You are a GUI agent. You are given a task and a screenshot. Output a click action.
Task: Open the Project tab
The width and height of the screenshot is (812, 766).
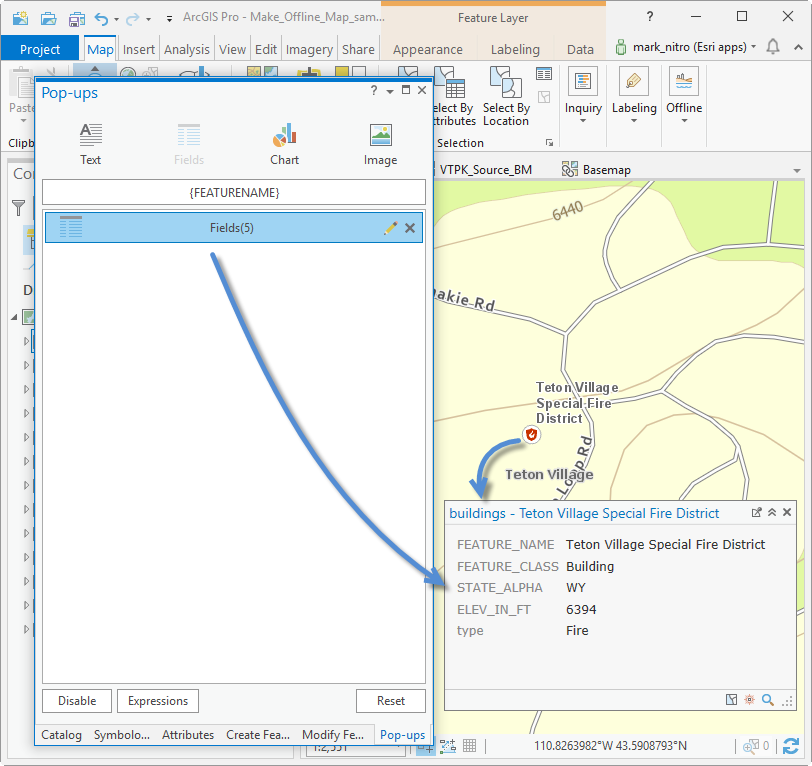click(40, 49)
